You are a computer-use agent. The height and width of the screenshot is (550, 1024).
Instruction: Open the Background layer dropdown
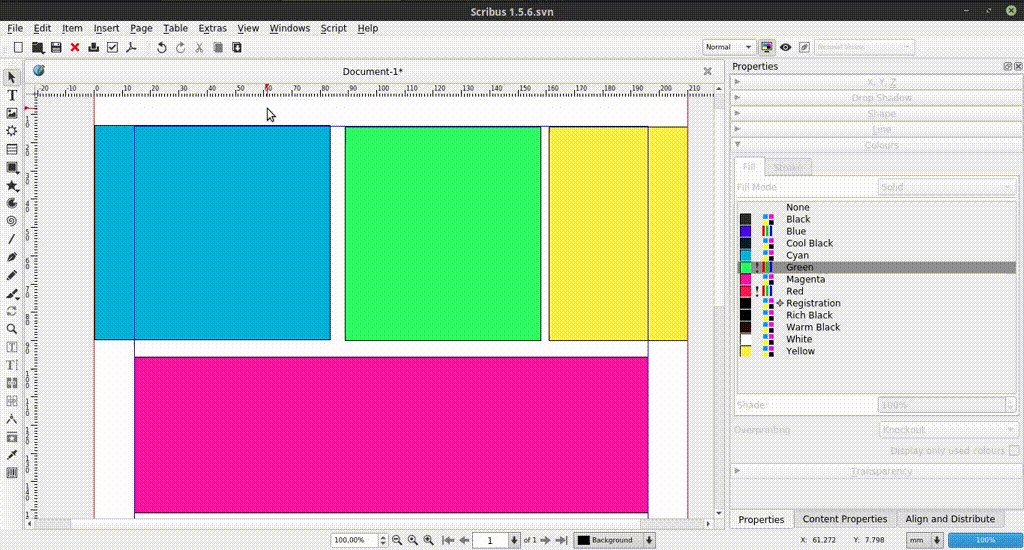[614, 540]
